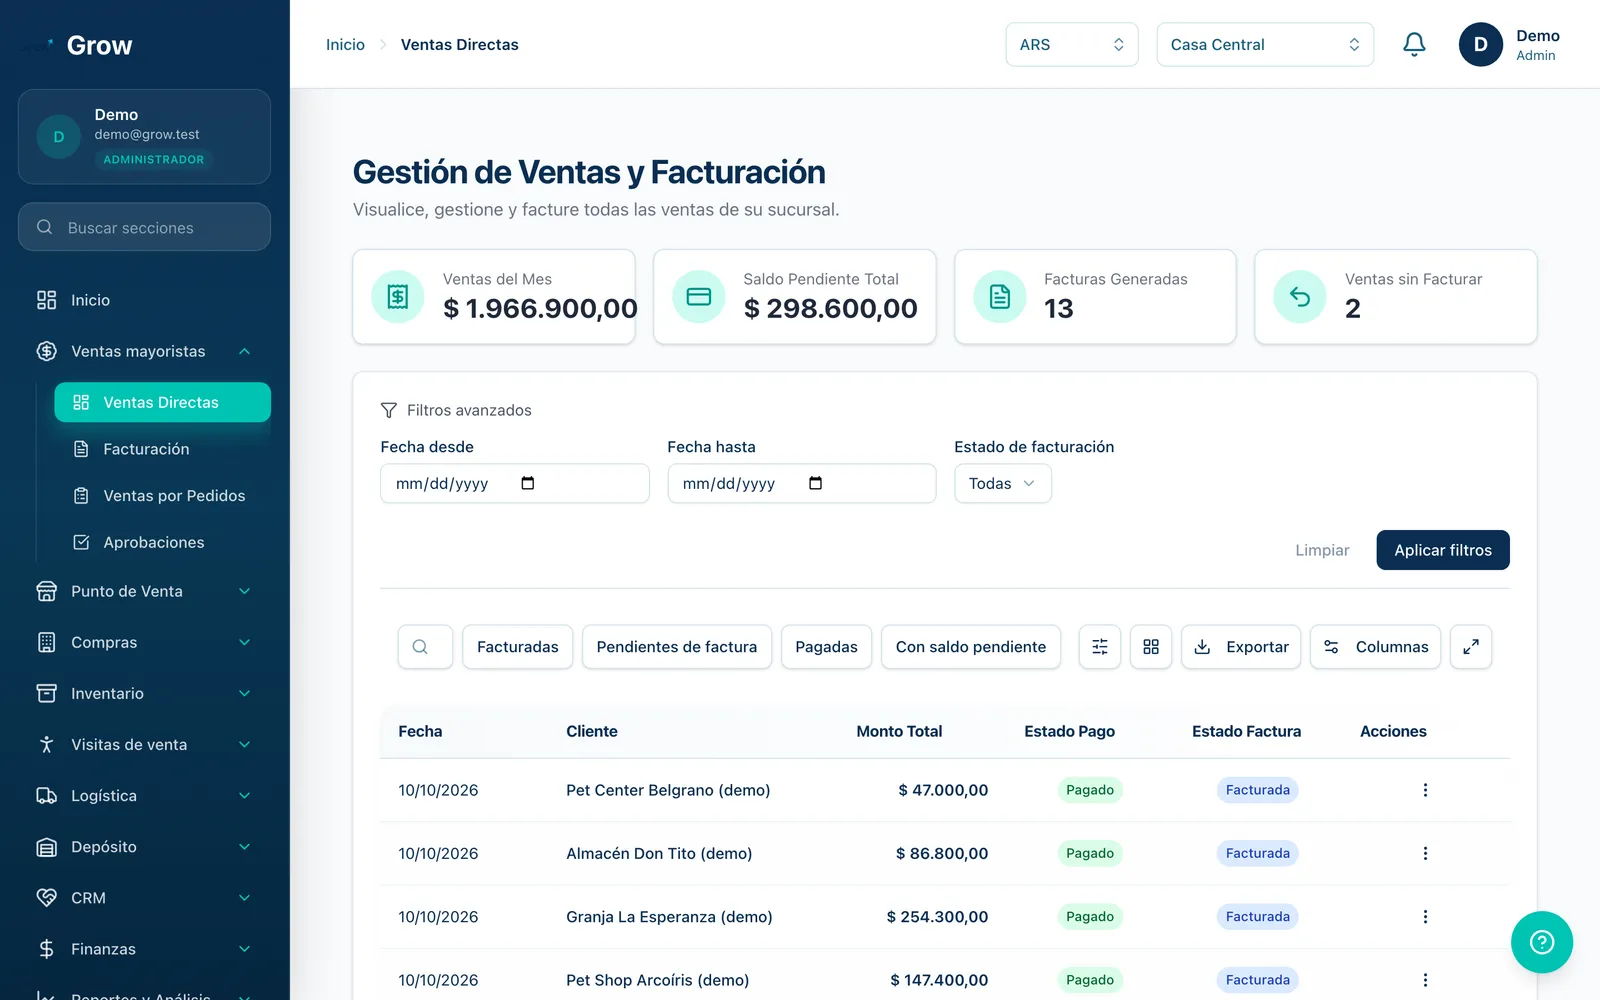
Task: Open Ventas por Pedidos sidebar item
Action: pos(162,496)
